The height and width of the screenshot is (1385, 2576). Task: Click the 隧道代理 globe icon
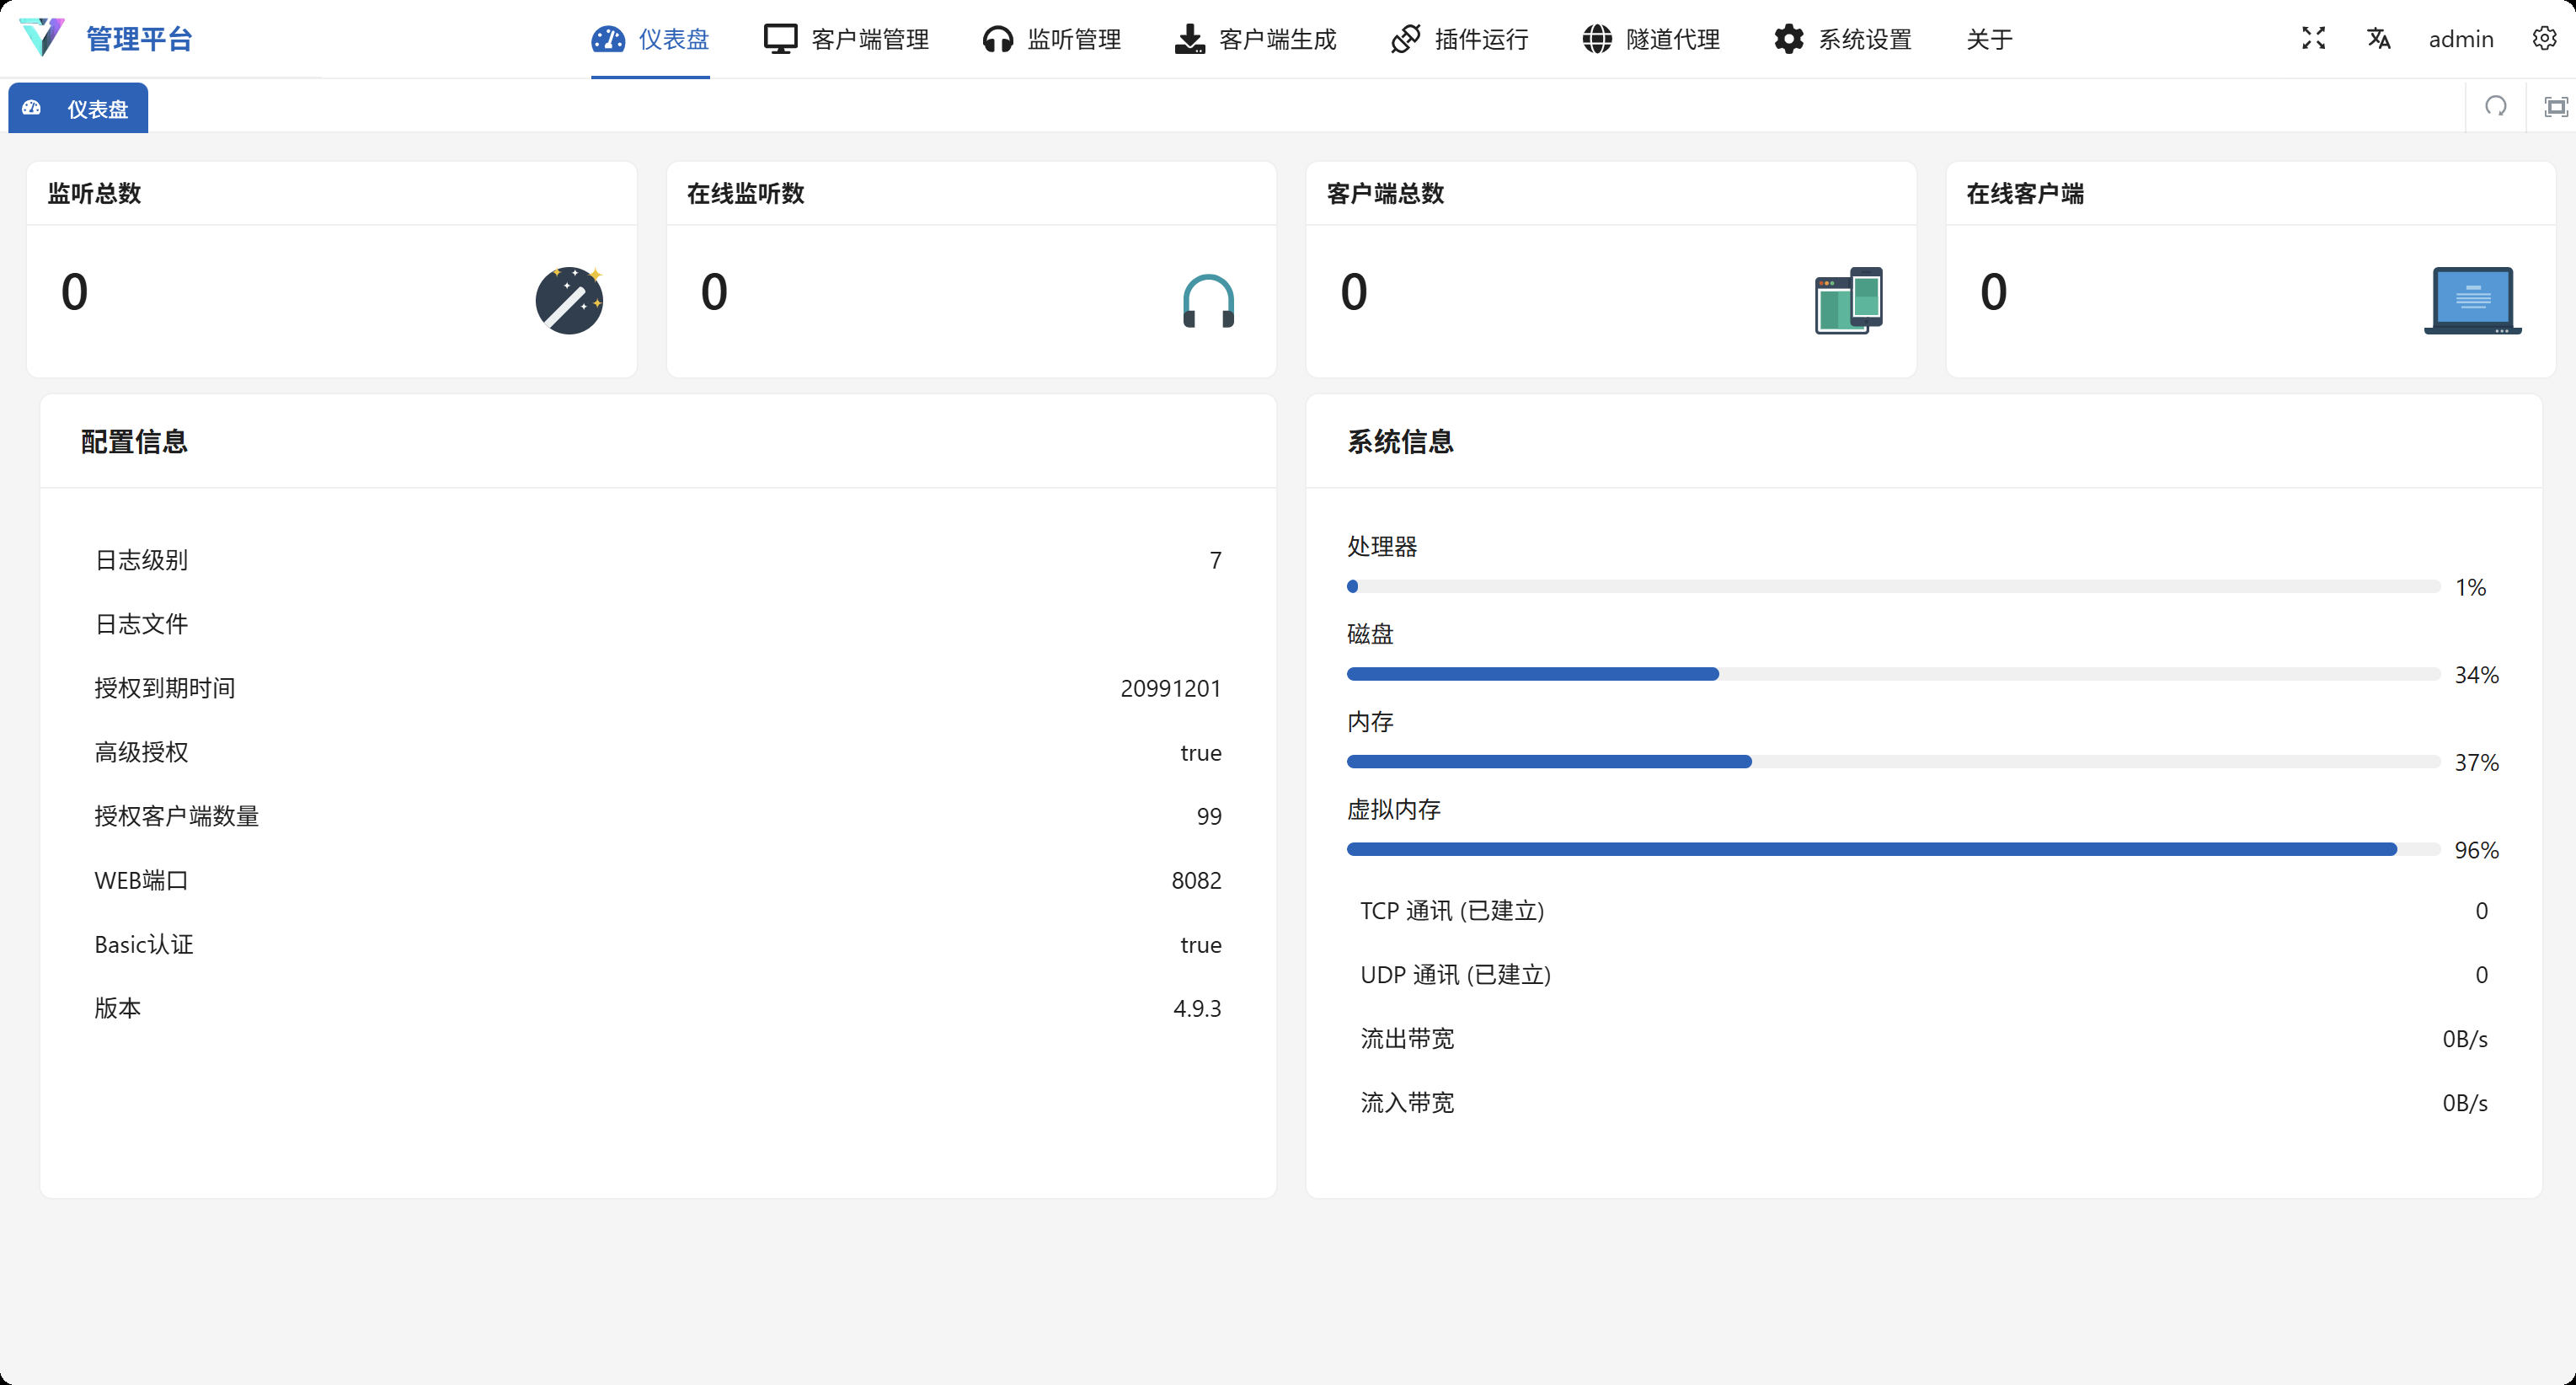(x=1596, y=38)
